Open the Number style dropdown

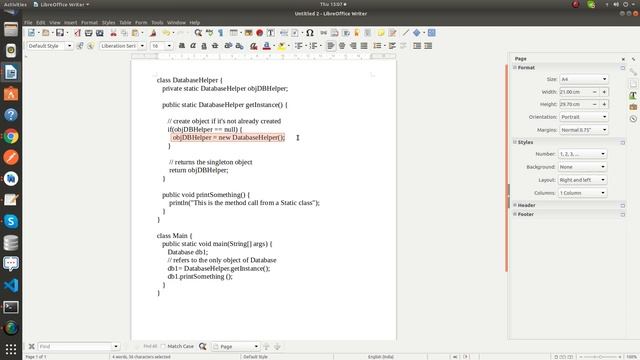coord(582,153)
